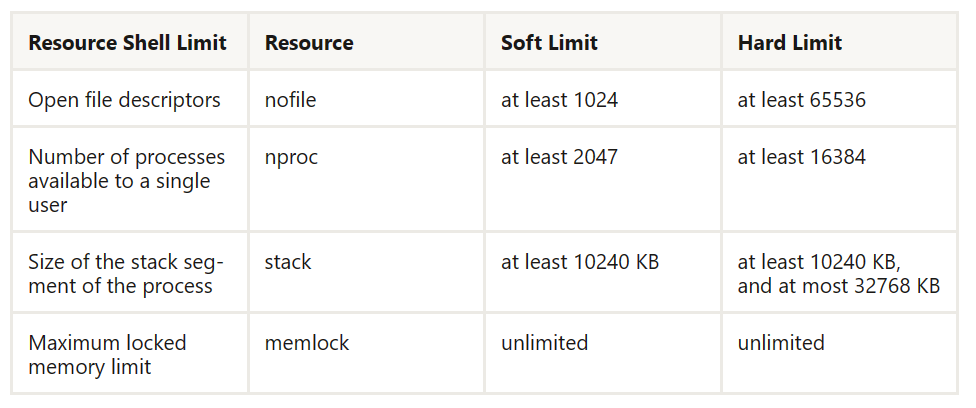Image resolution: width=976 pixels, height=408 pixels.
Task: Click the Soft Limit column header
Action: (x=549, y=43)
